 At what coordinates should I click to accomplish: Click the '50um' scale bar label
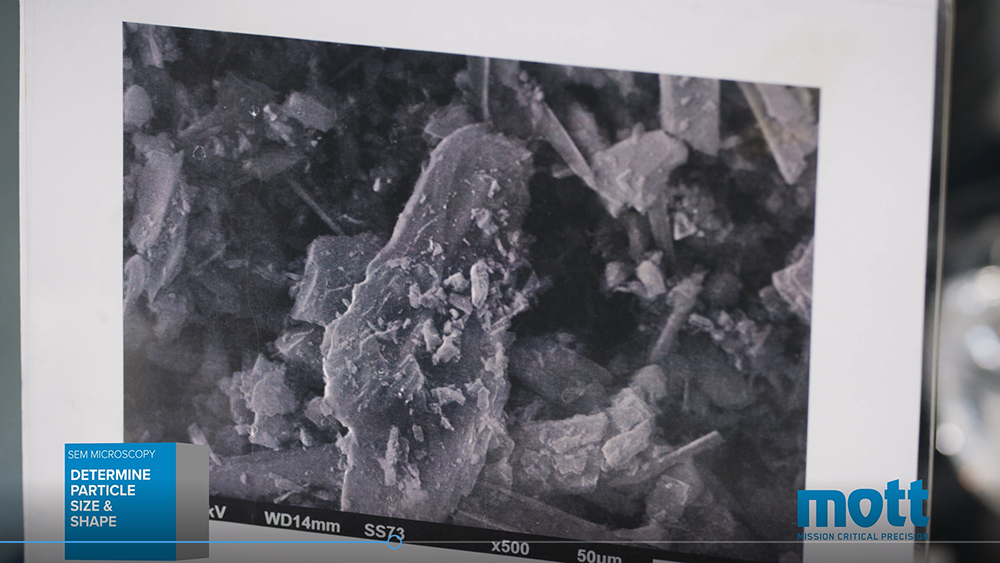coord(599,555)
